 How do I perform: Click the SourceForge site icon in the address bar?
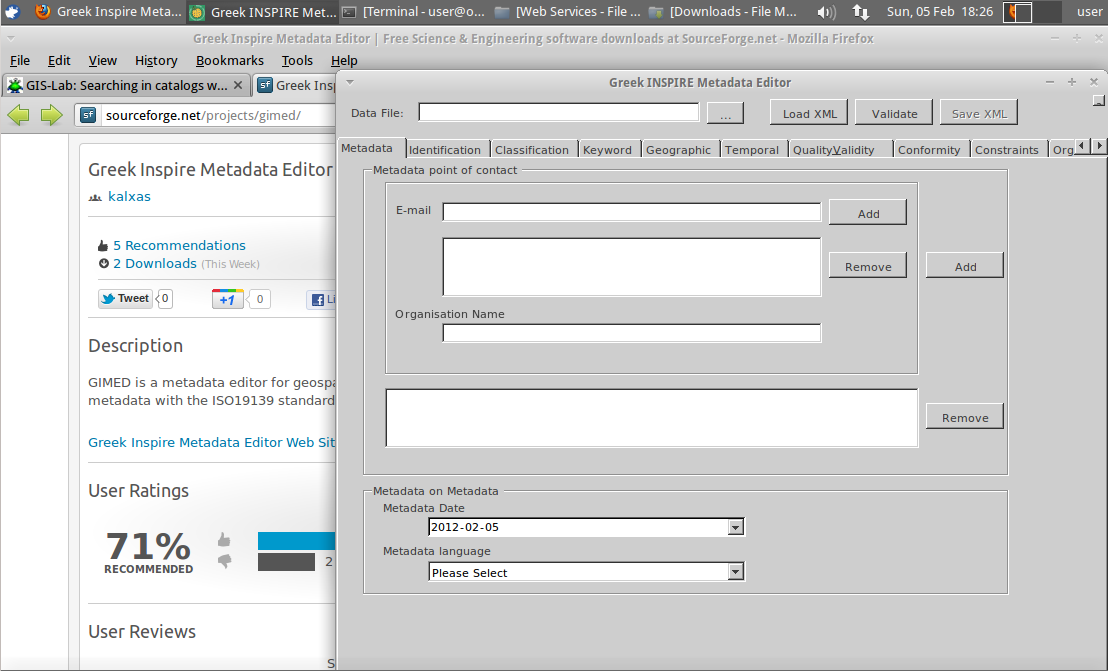click(x=88, y=114)
